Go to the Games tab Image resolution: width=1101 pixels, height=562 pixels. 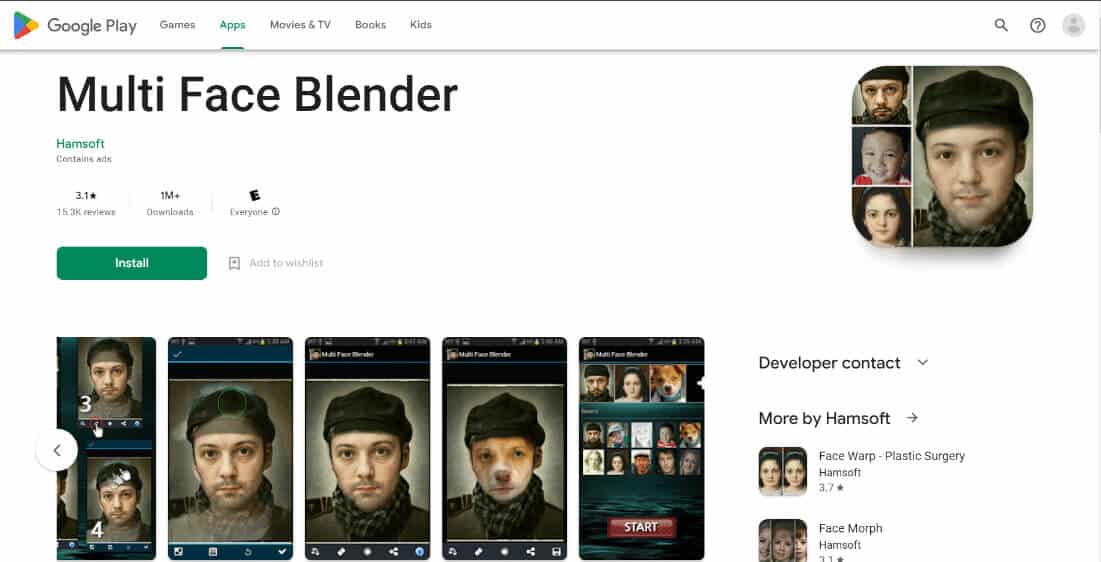177,25
